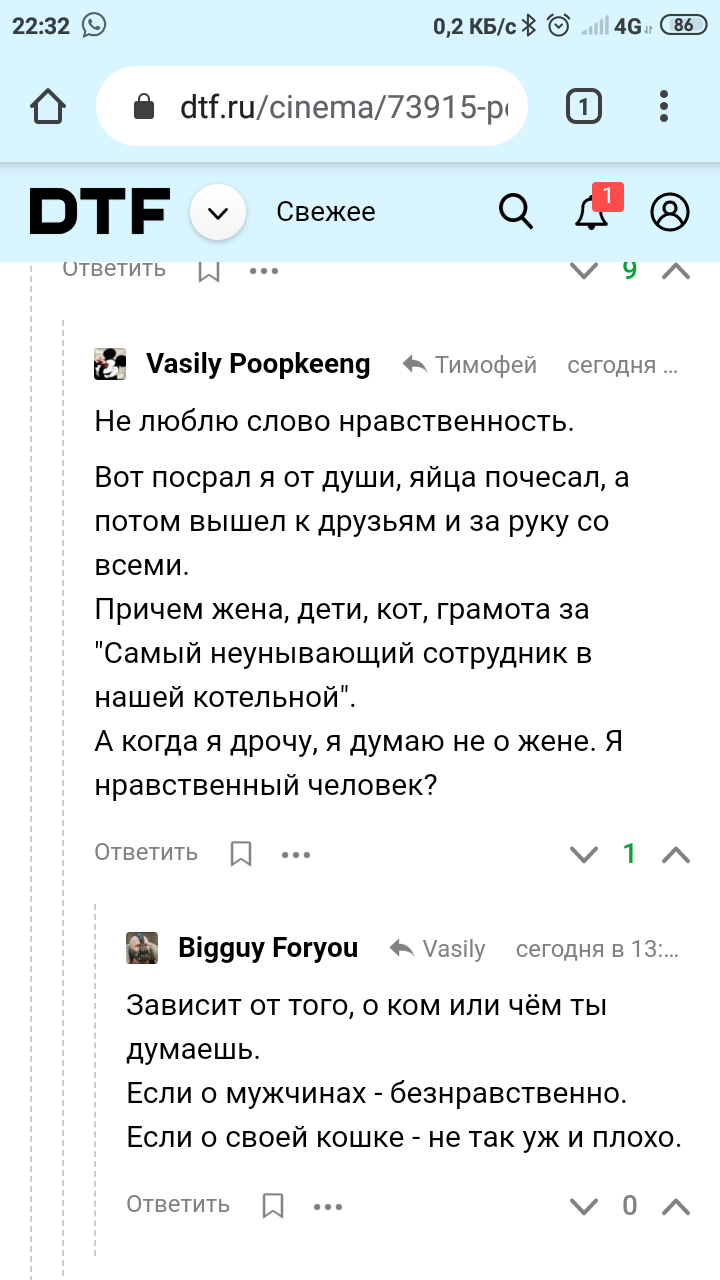Bookmark Bigguy Foryou's comment
The height and width of the screenshot is (1280, 720).
tap(273, 1205)
